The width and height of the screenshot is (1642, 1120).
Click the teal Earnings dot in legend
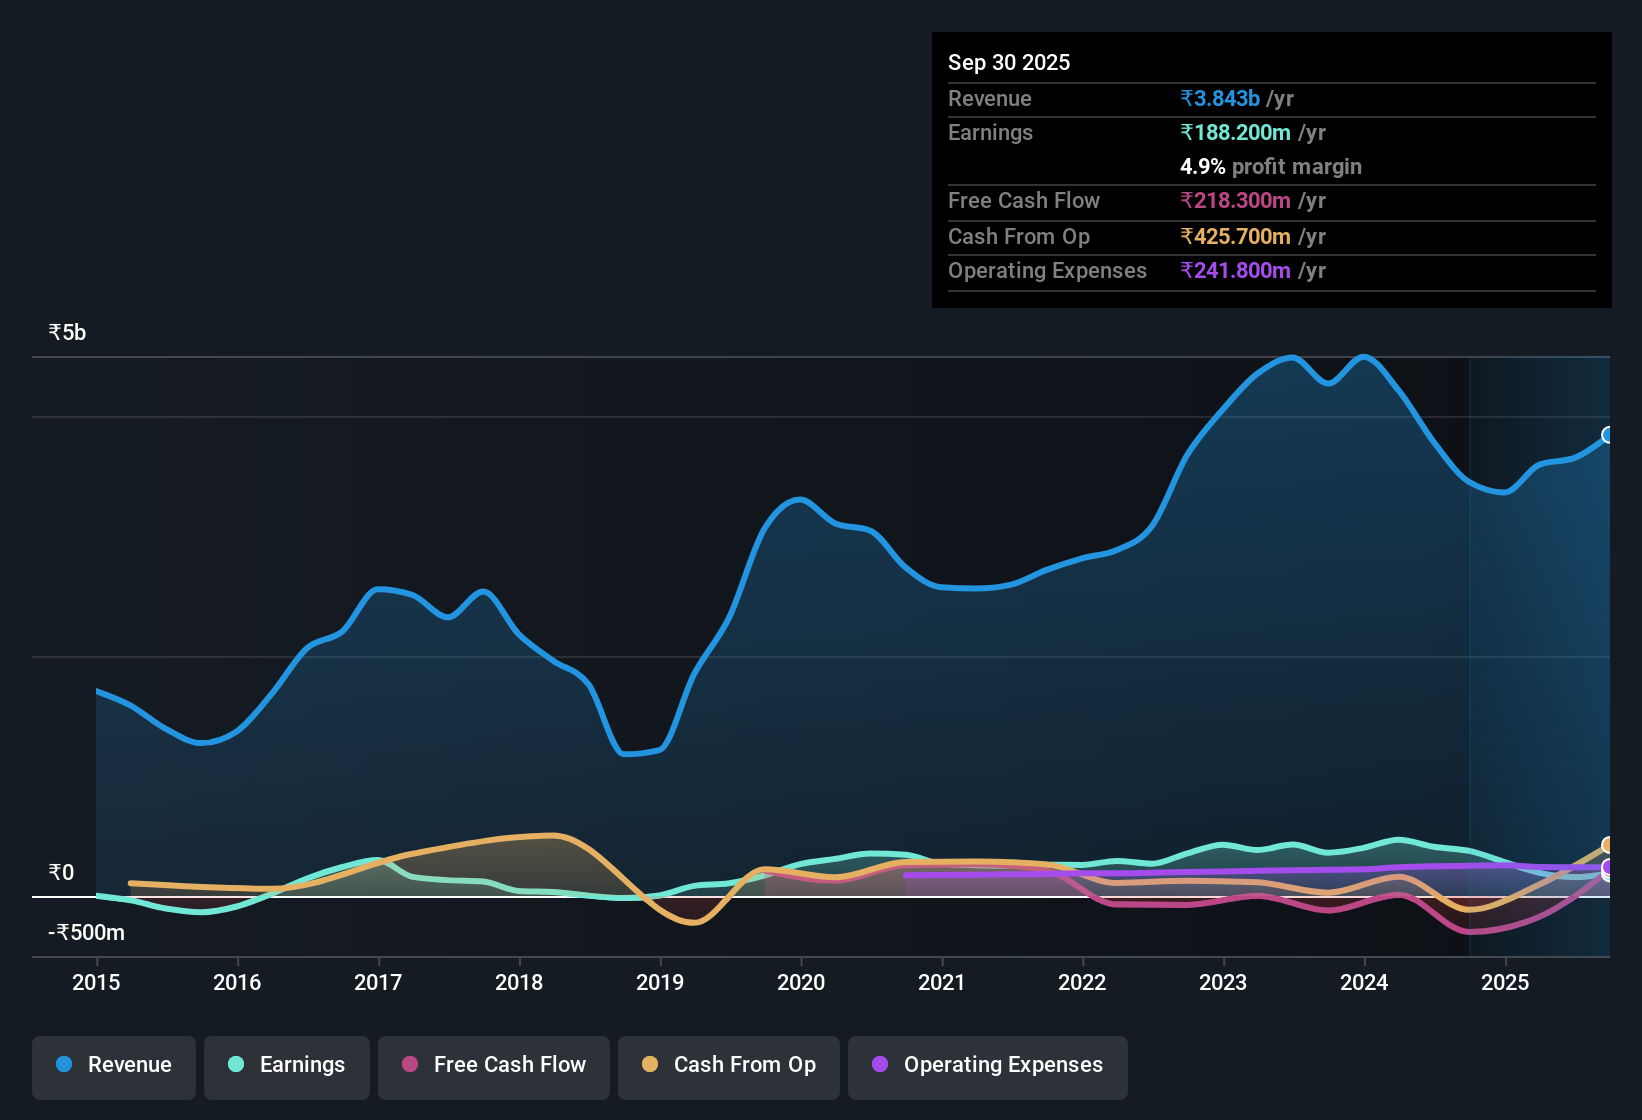pyautogui.click(x=236, y=1065)
